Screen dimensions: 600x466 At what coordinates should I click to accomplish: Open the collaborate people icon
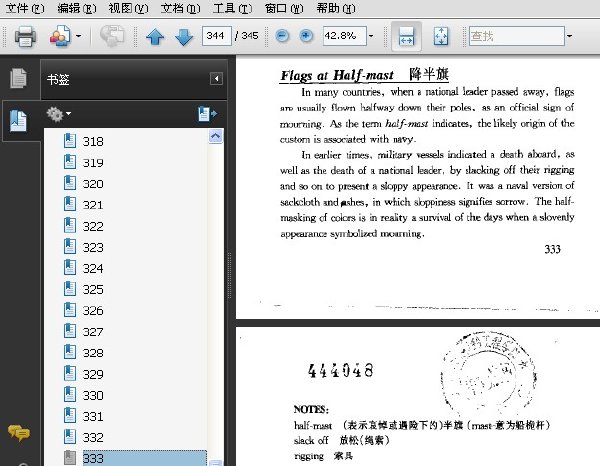point(60,36)
